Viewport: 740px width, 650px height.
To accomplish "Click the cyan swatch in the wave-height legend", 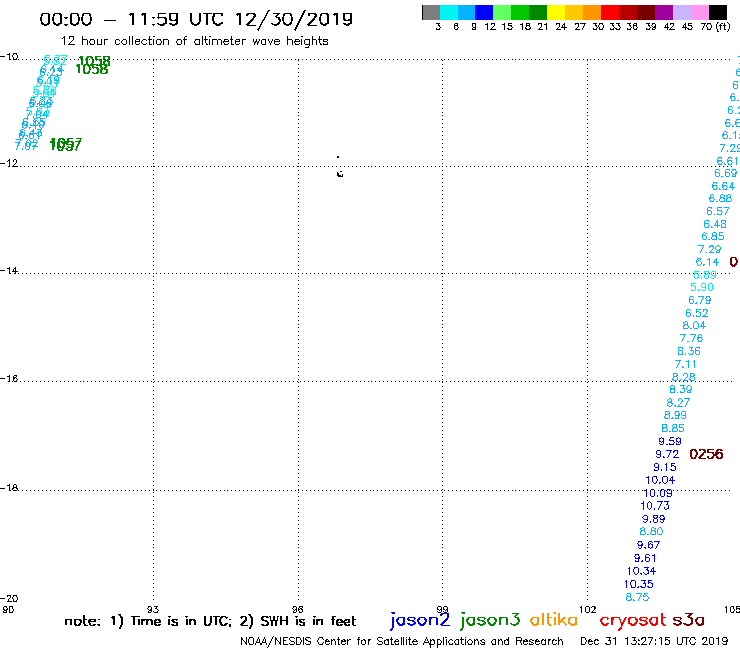I will tap(449, 13).
